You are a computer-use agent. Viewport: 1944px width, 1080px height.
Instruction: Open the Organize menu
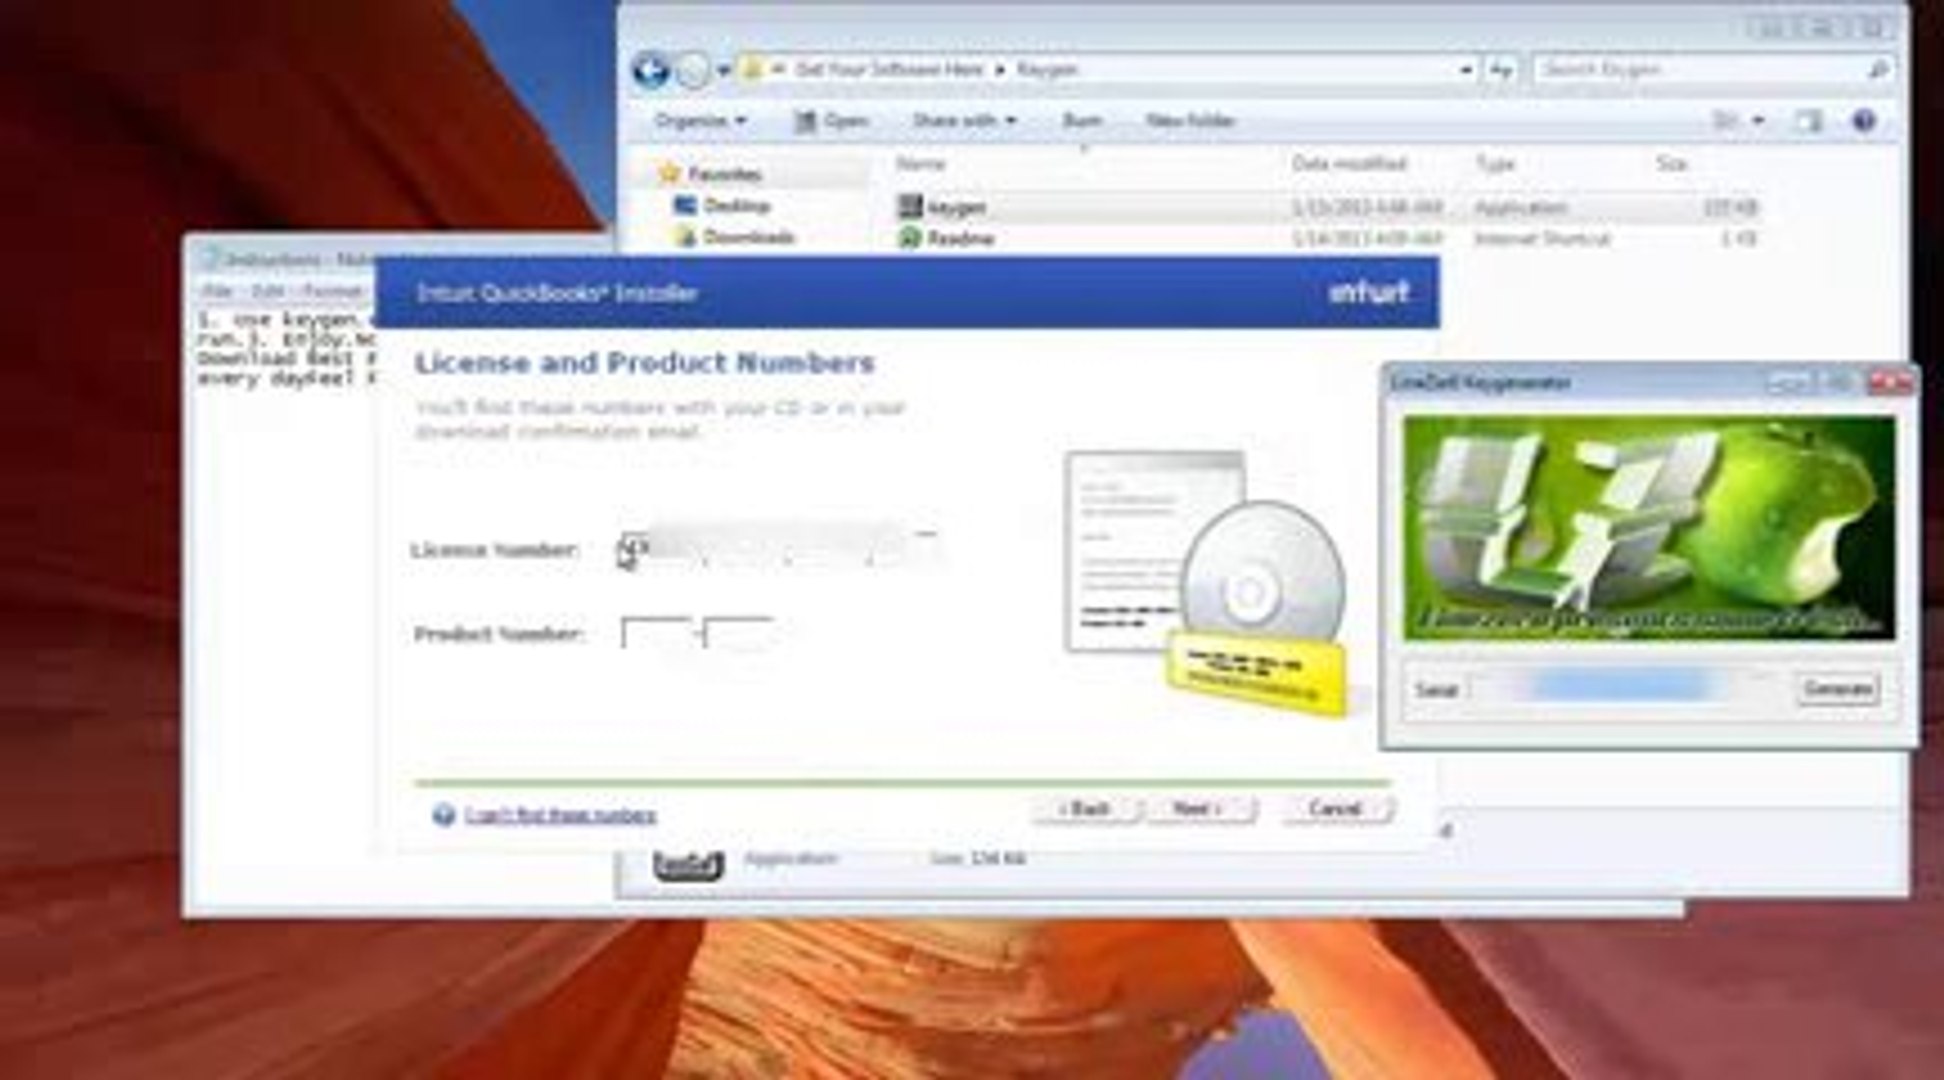click(x=700, y=120)
